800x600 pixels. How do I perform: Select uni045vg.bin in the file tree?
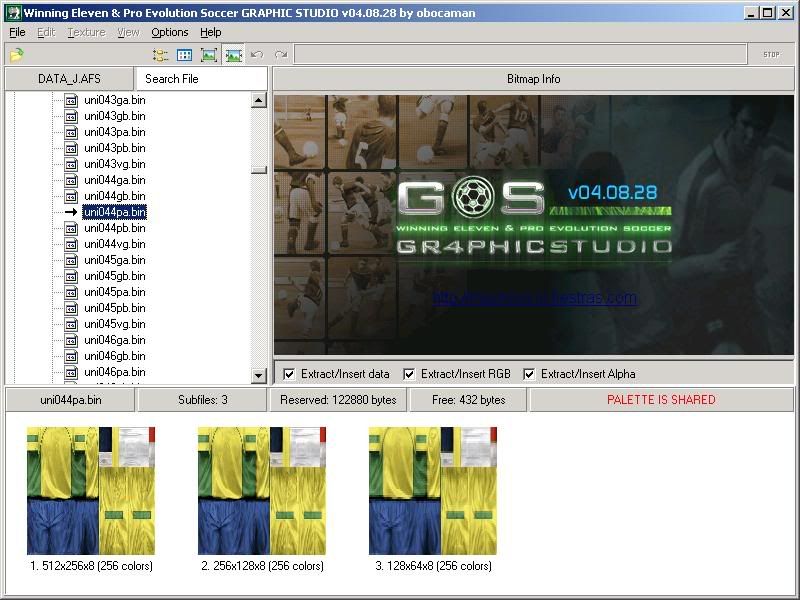pyautogui.click(x=115, y=324)
